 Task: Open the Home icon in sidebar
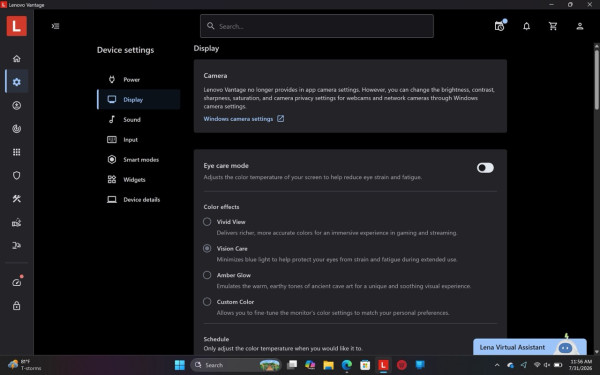tap(16, 59)
